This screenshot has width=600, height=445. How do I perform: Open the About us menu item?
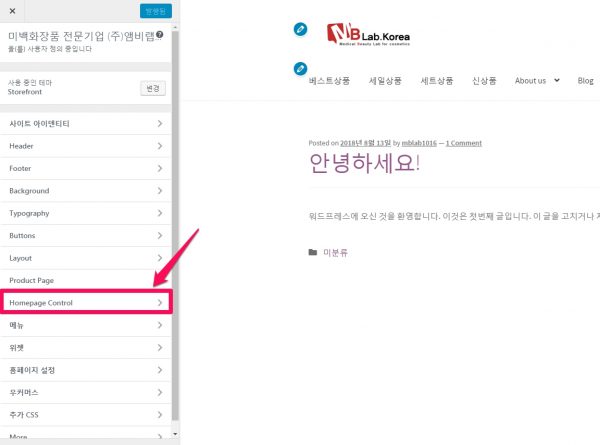click(x=530, y=81)
